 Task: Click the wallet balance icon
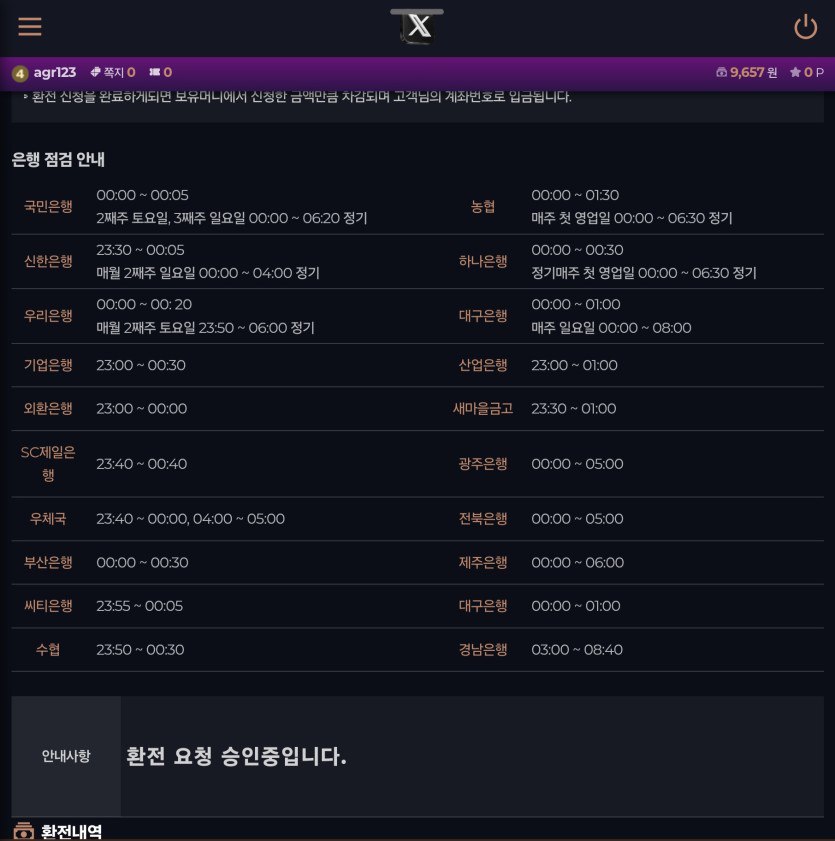pos(722,72)
